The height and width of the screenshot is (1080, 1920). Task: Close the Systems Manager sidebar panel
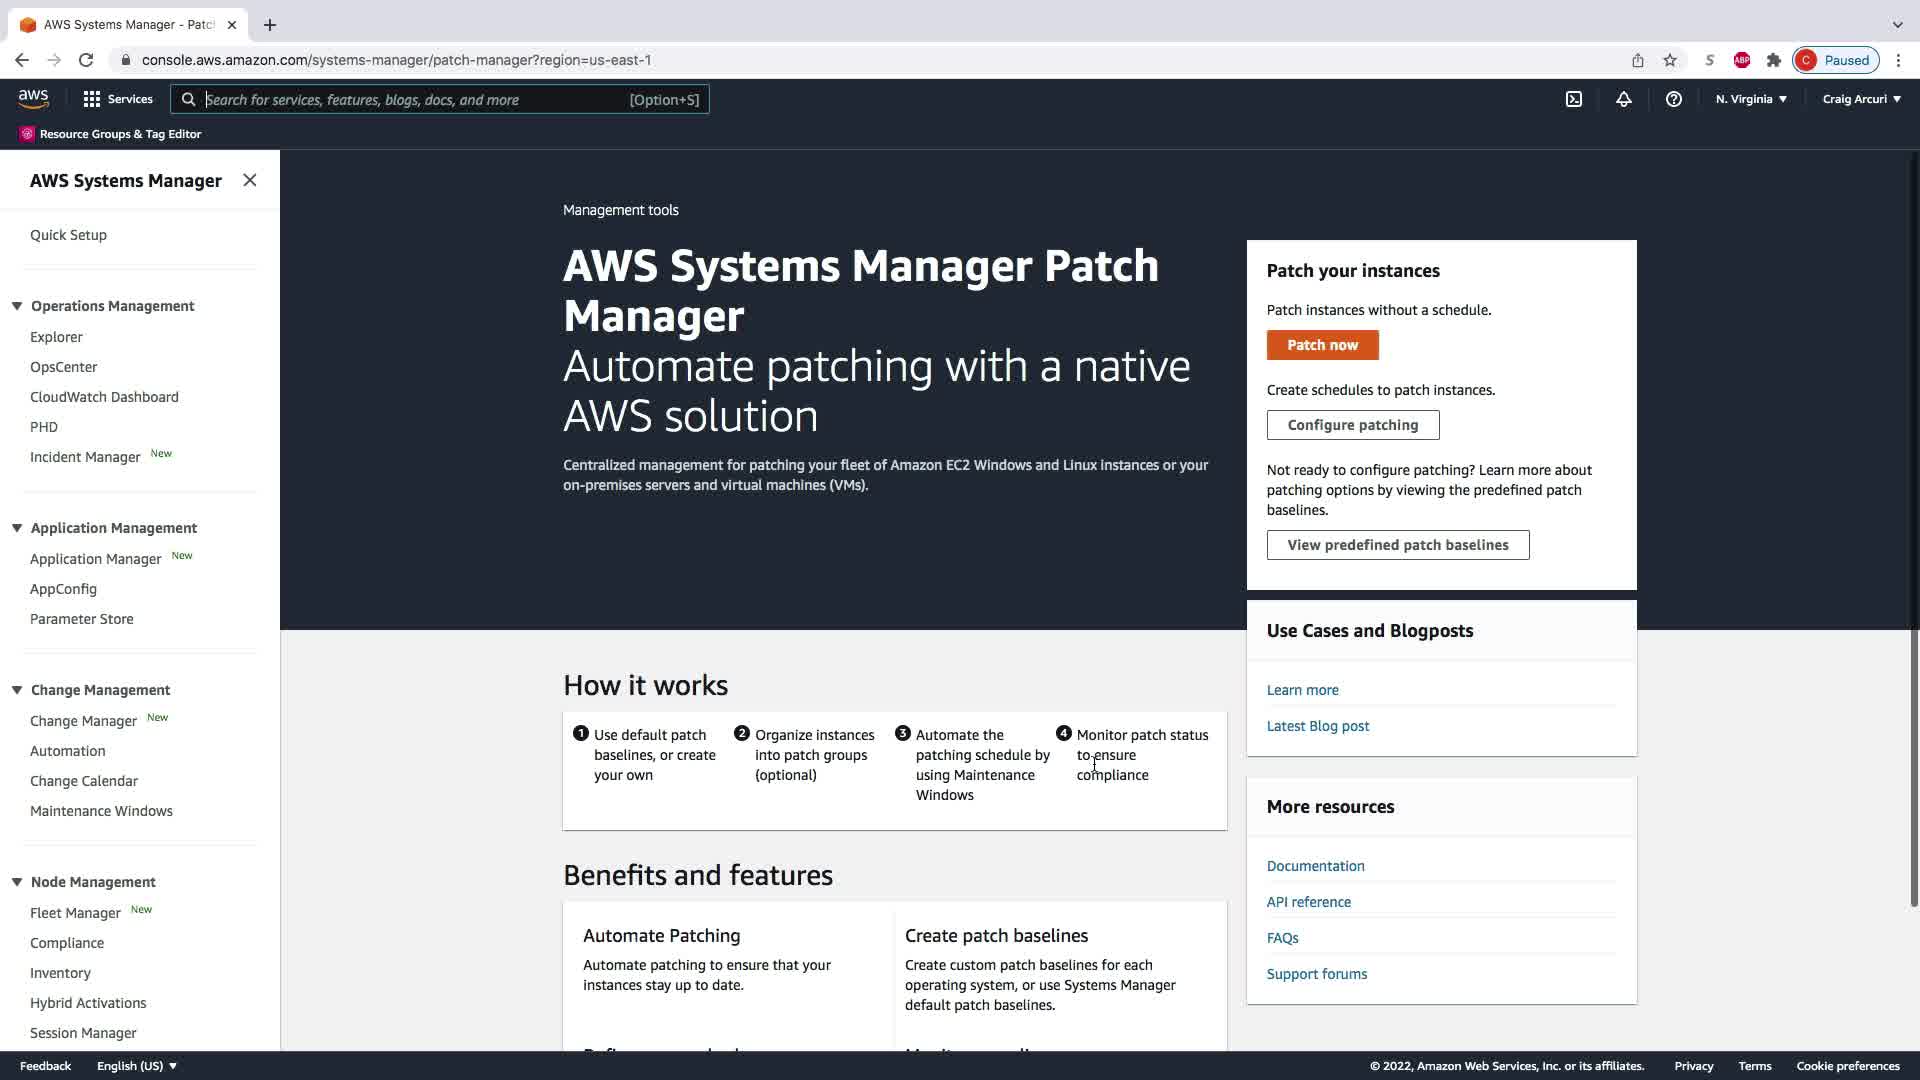(x=250, y=180)
